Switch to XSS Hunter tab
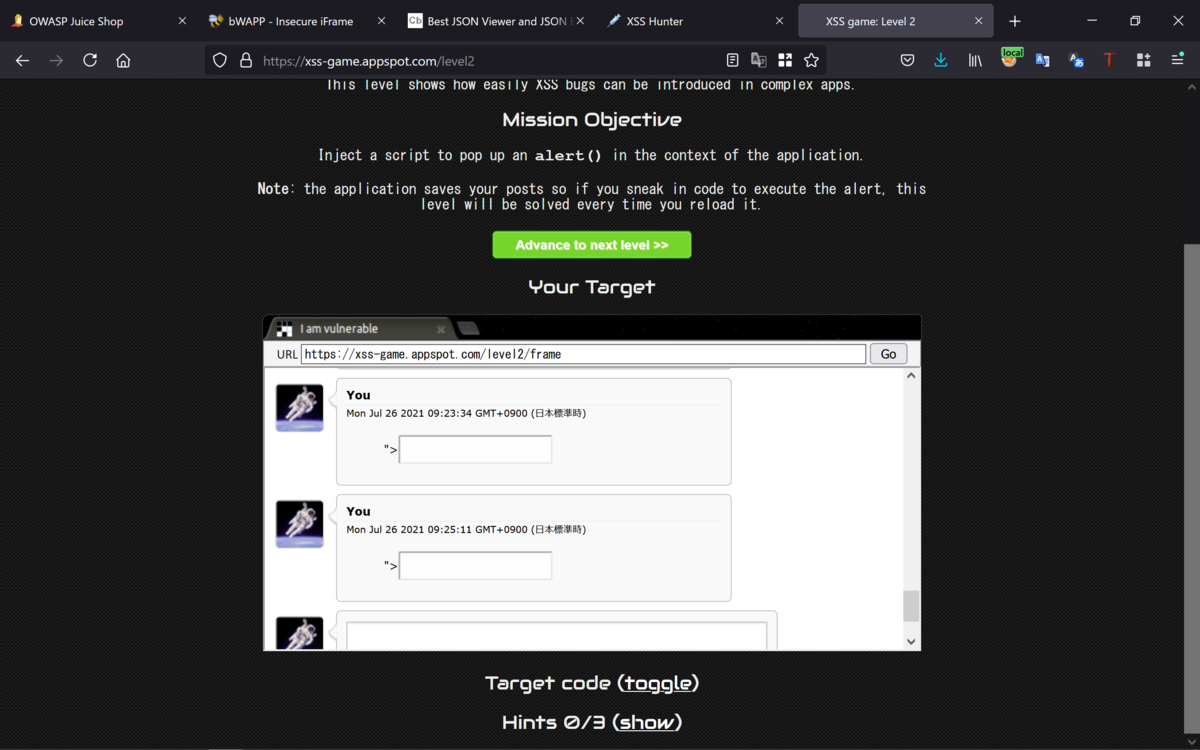 695,21
